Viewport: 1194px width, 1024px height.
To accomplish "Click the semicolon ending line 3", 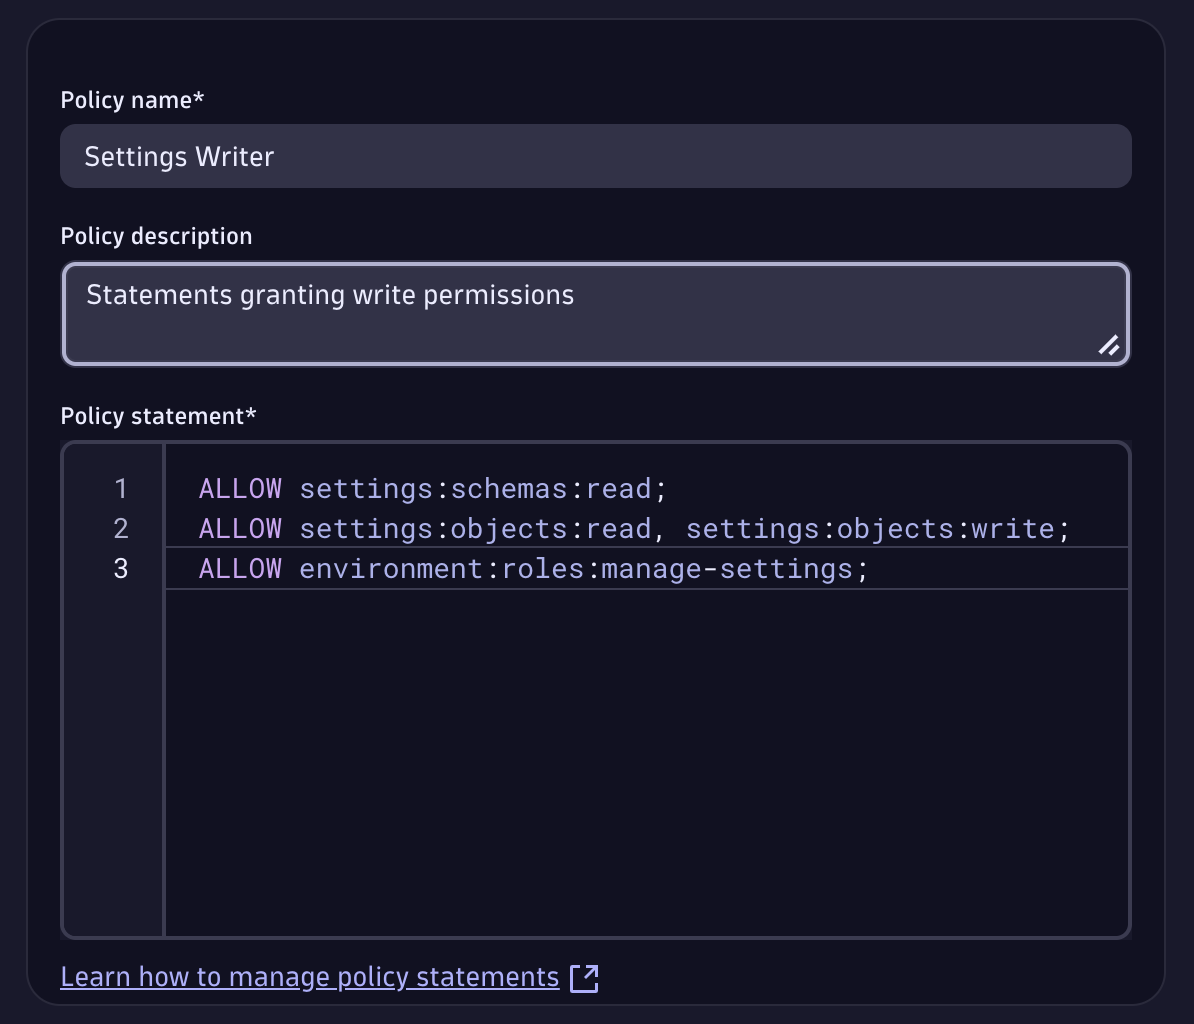I will 862,569.
